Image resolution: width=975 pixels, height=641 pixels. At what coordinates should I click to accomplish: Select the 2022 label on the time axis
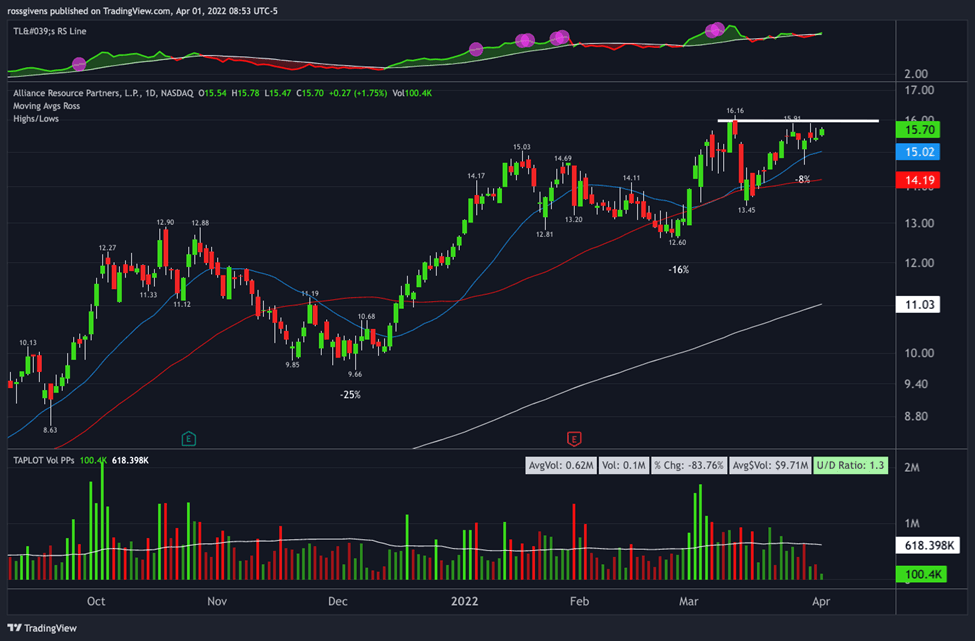(x=464, y=602)
